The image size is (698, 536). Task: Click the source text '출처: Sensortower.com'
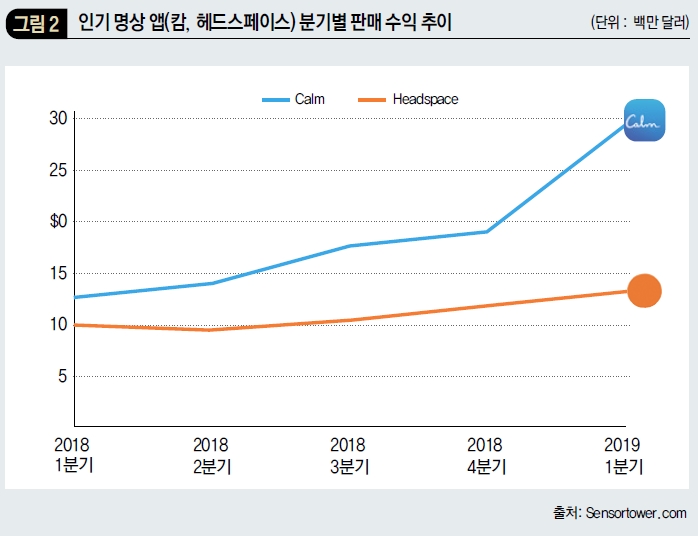tap(620, 512)
